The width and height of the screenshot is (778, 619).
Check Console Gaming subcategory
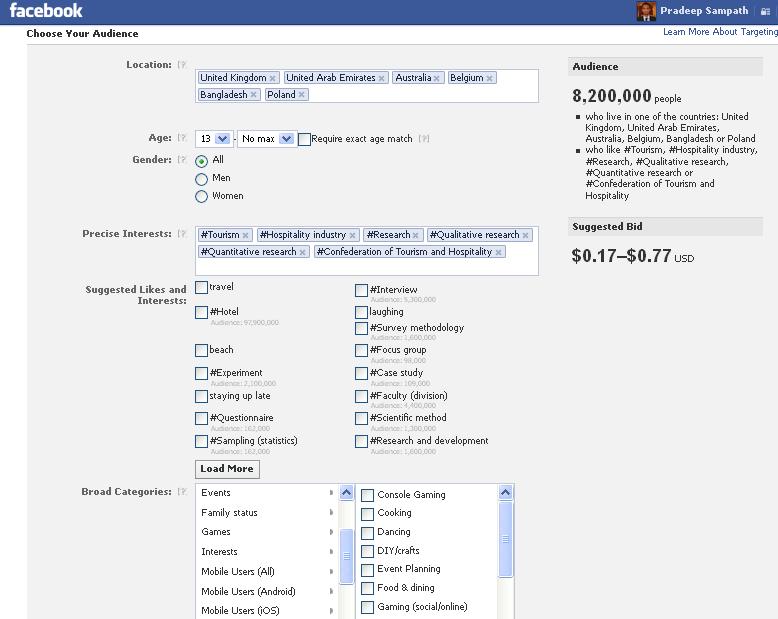pyautogui.click(x=367, y=495)
